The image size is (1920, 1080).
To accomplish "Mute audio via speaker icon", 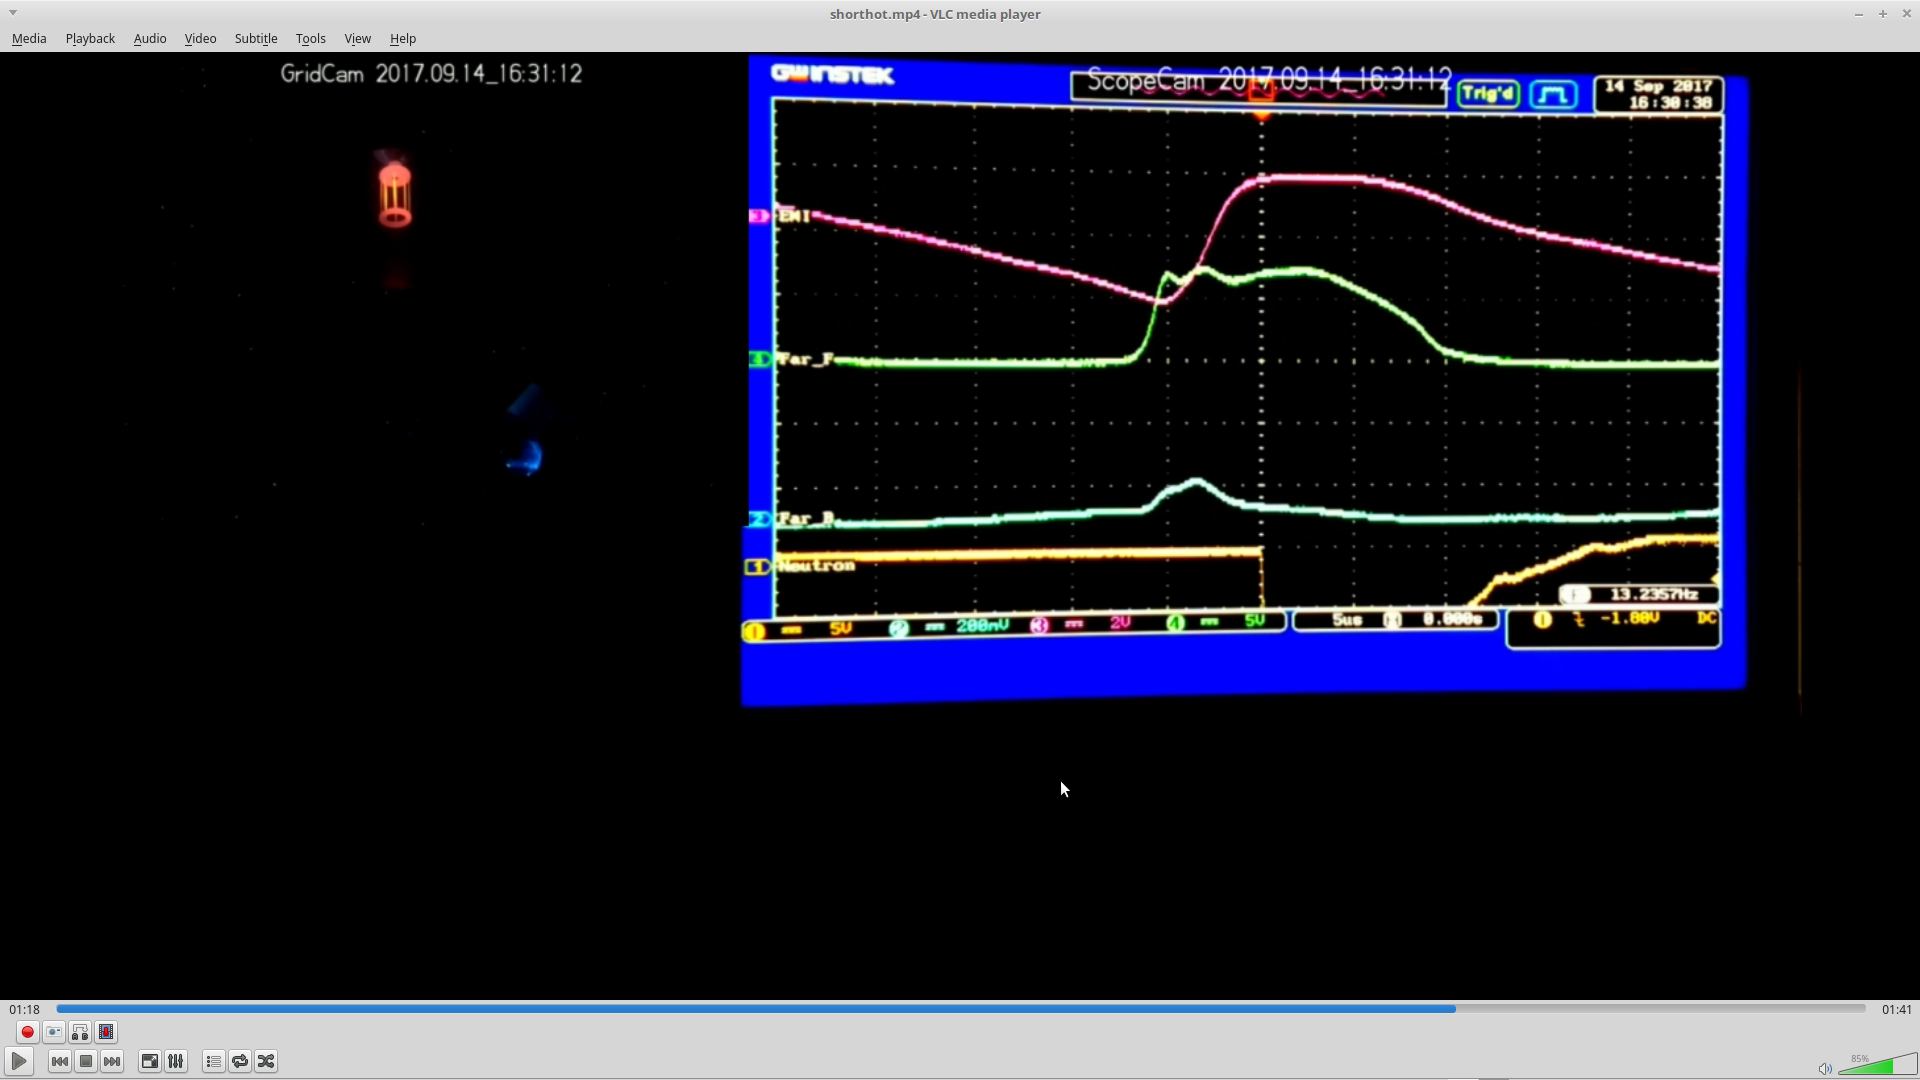I will (1825, 1069).
